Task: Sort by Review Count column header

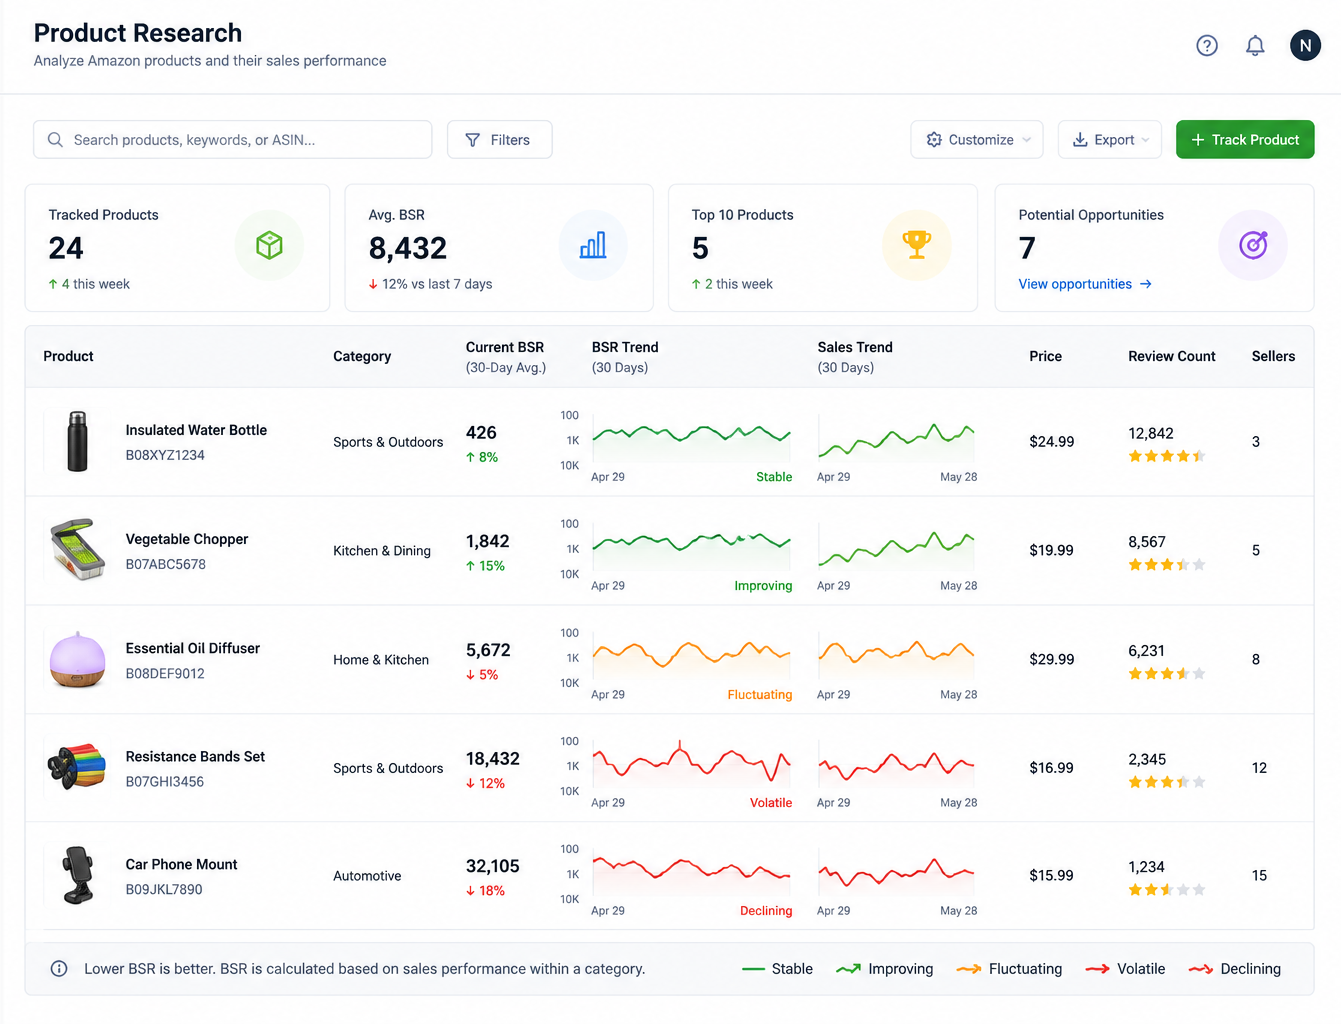Action: [x=1172, y=356]
